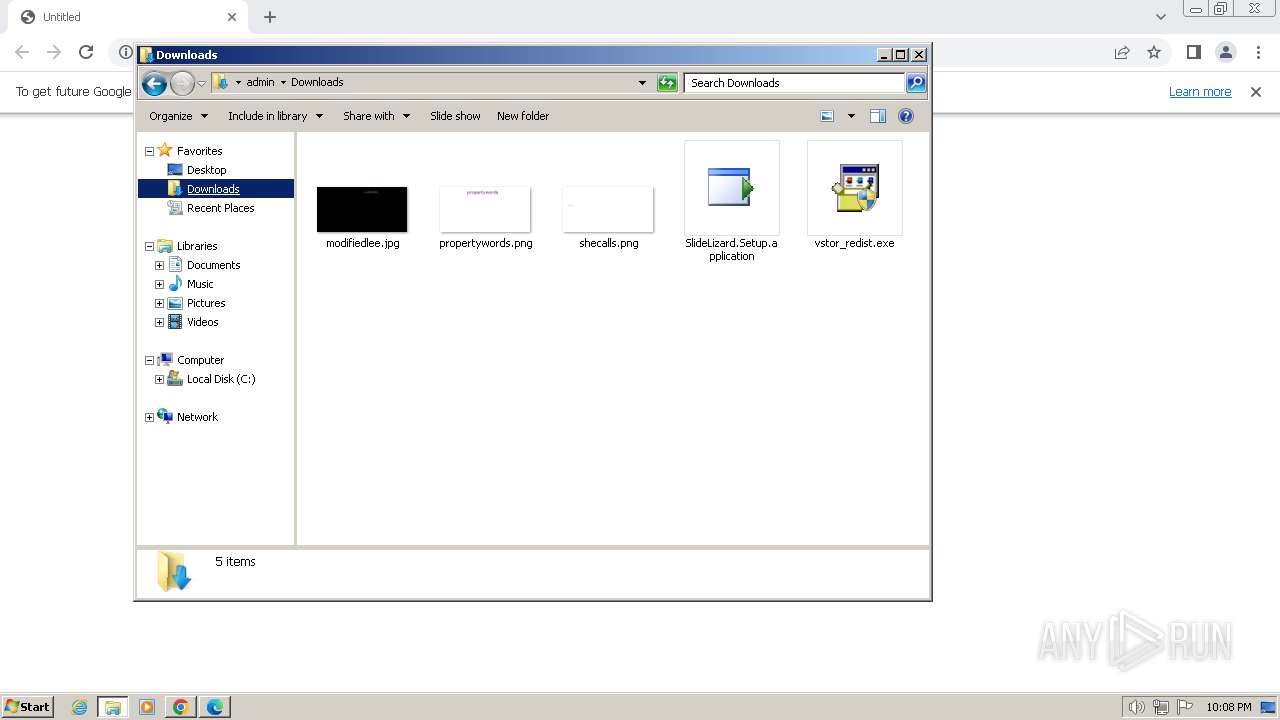The image size is (1280, 720).
Task: Click Microsoft Edge taskbar icon
Action: [215, 707]
